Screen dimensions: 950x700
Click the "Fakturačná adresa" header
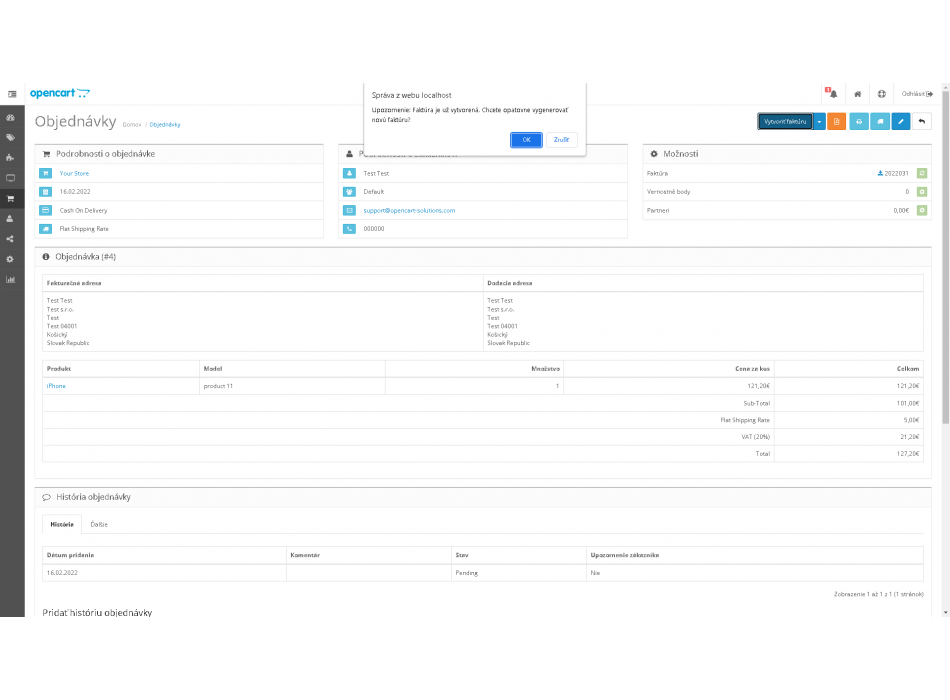click(74, 283)
